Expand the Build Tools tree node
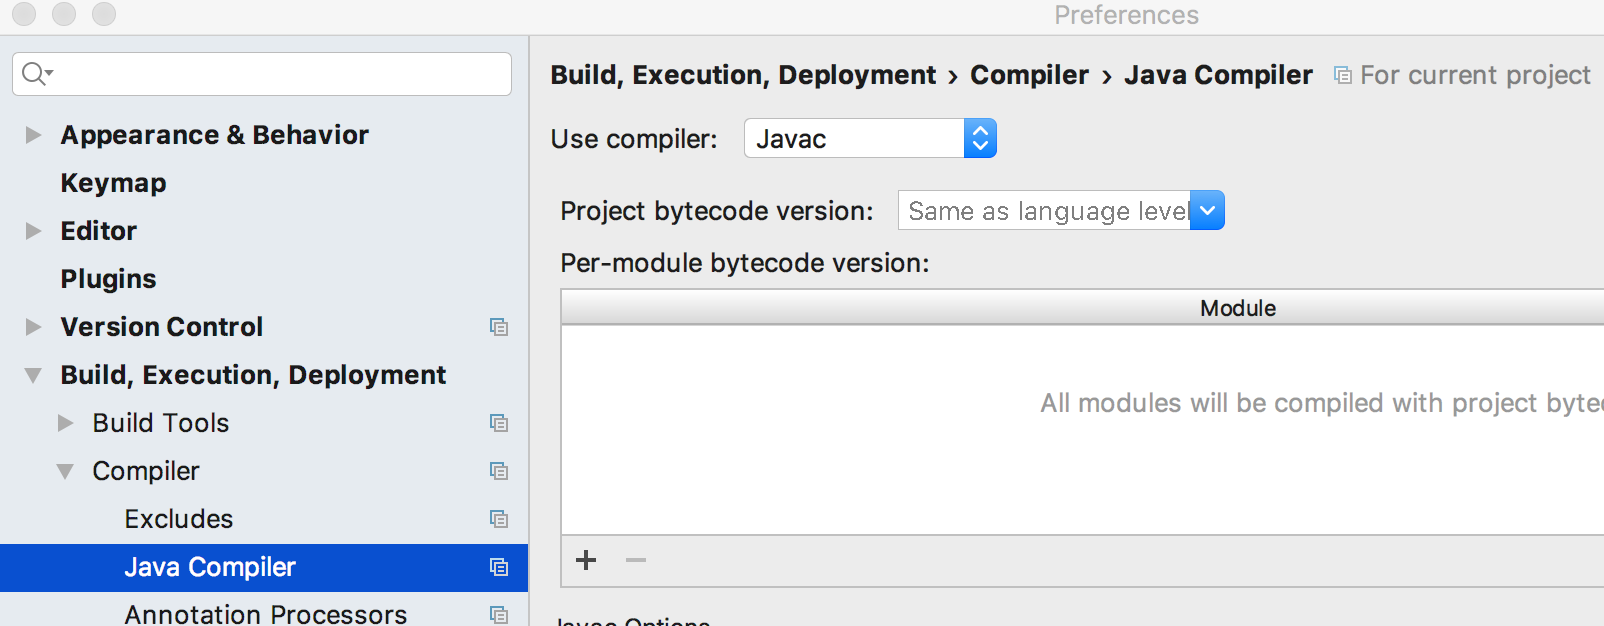This screenshot has width=1604, height=626. (x=65, y=423)
